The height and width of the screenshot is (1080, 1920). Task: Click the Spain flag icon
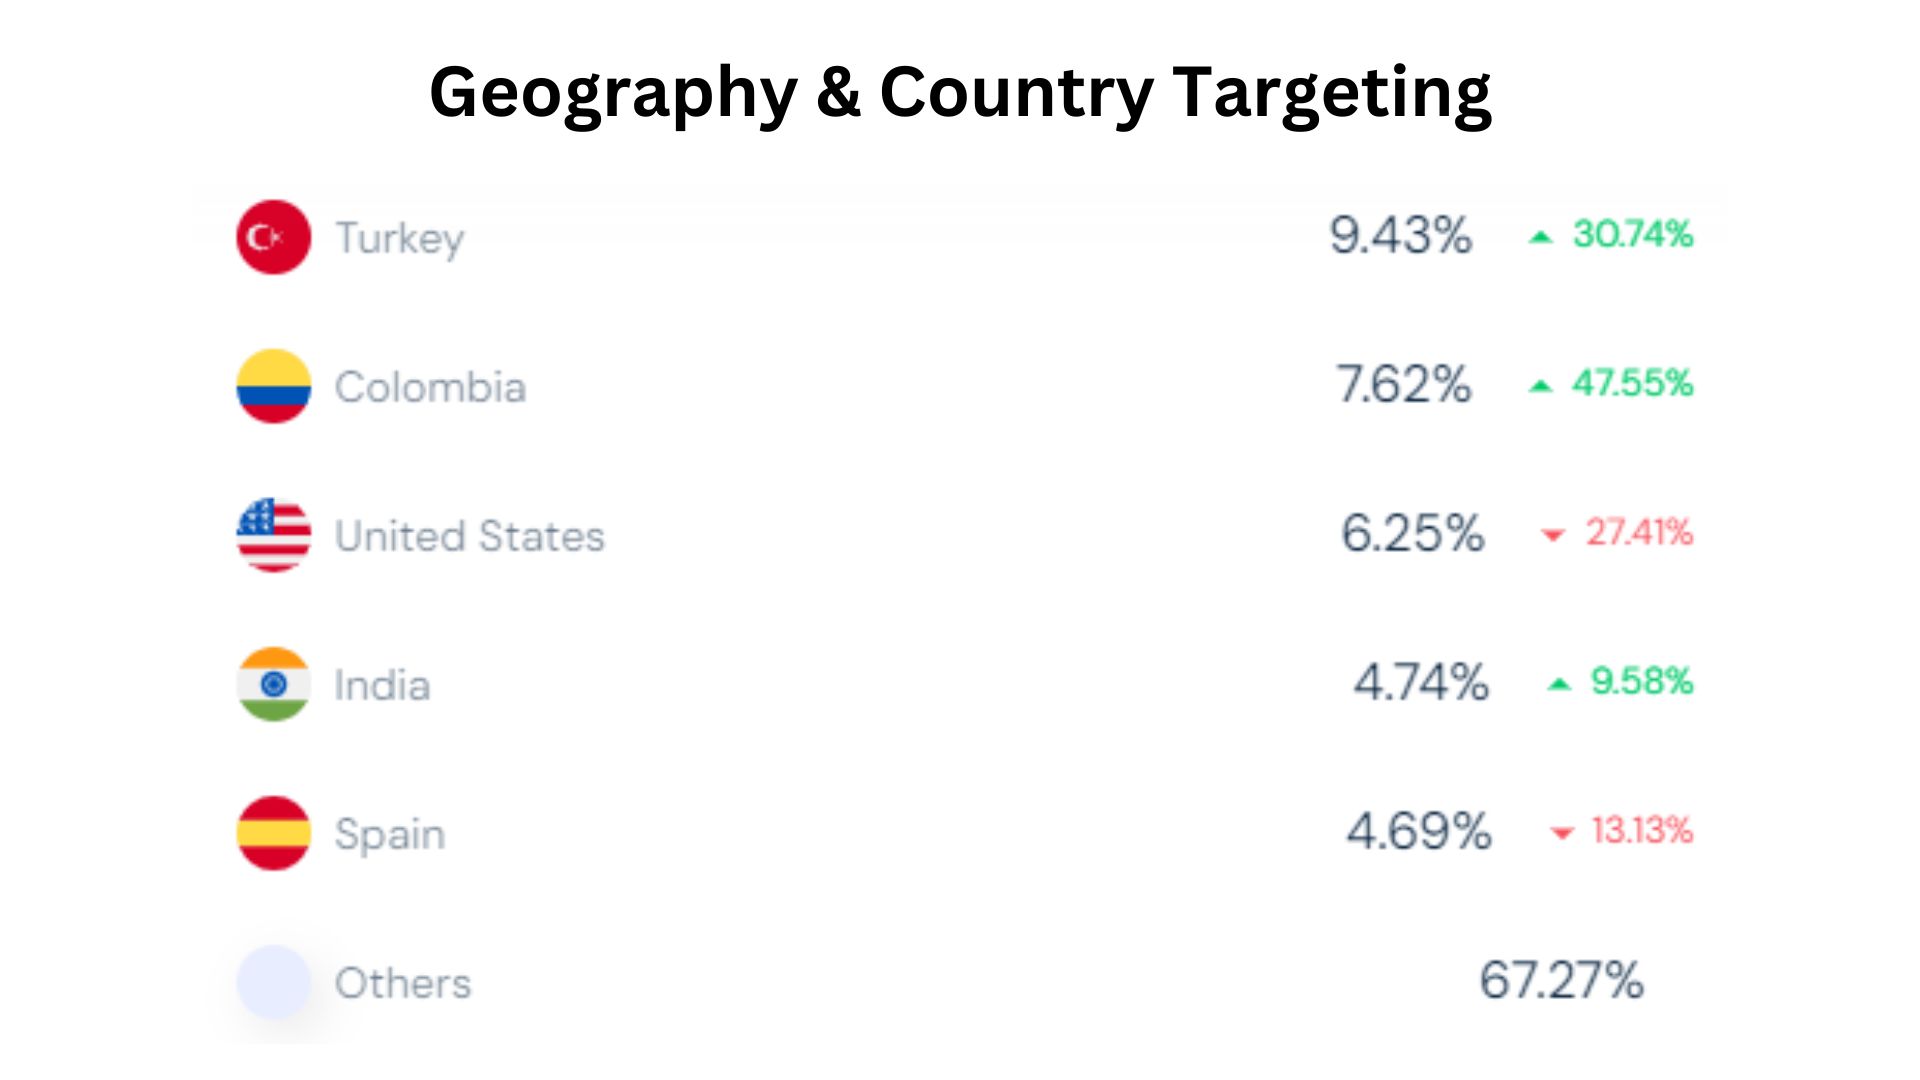(273, 833)
